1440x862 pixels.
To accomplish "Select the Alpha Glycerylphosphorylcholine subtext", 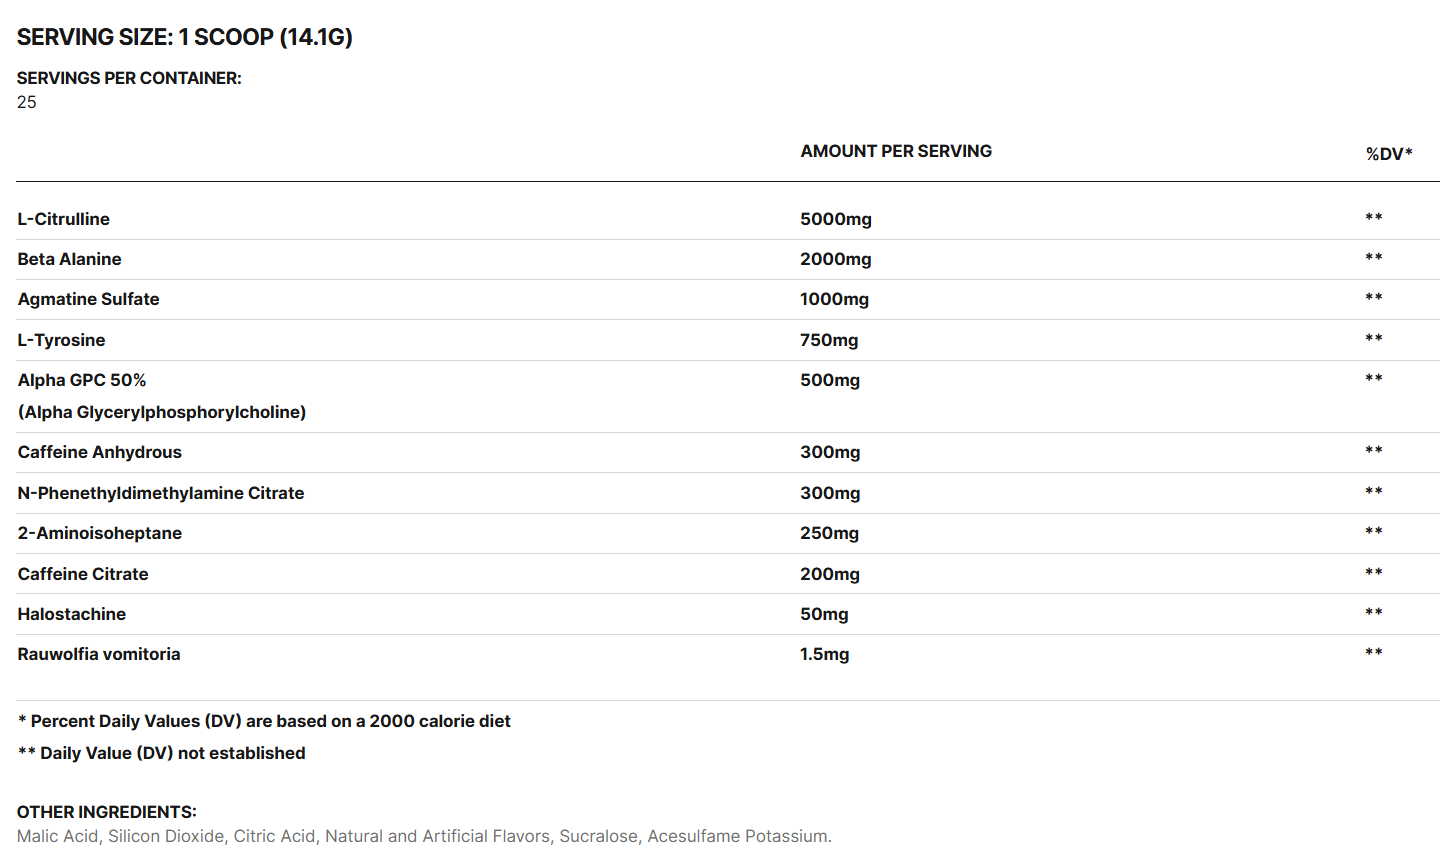I will (162, 412).
